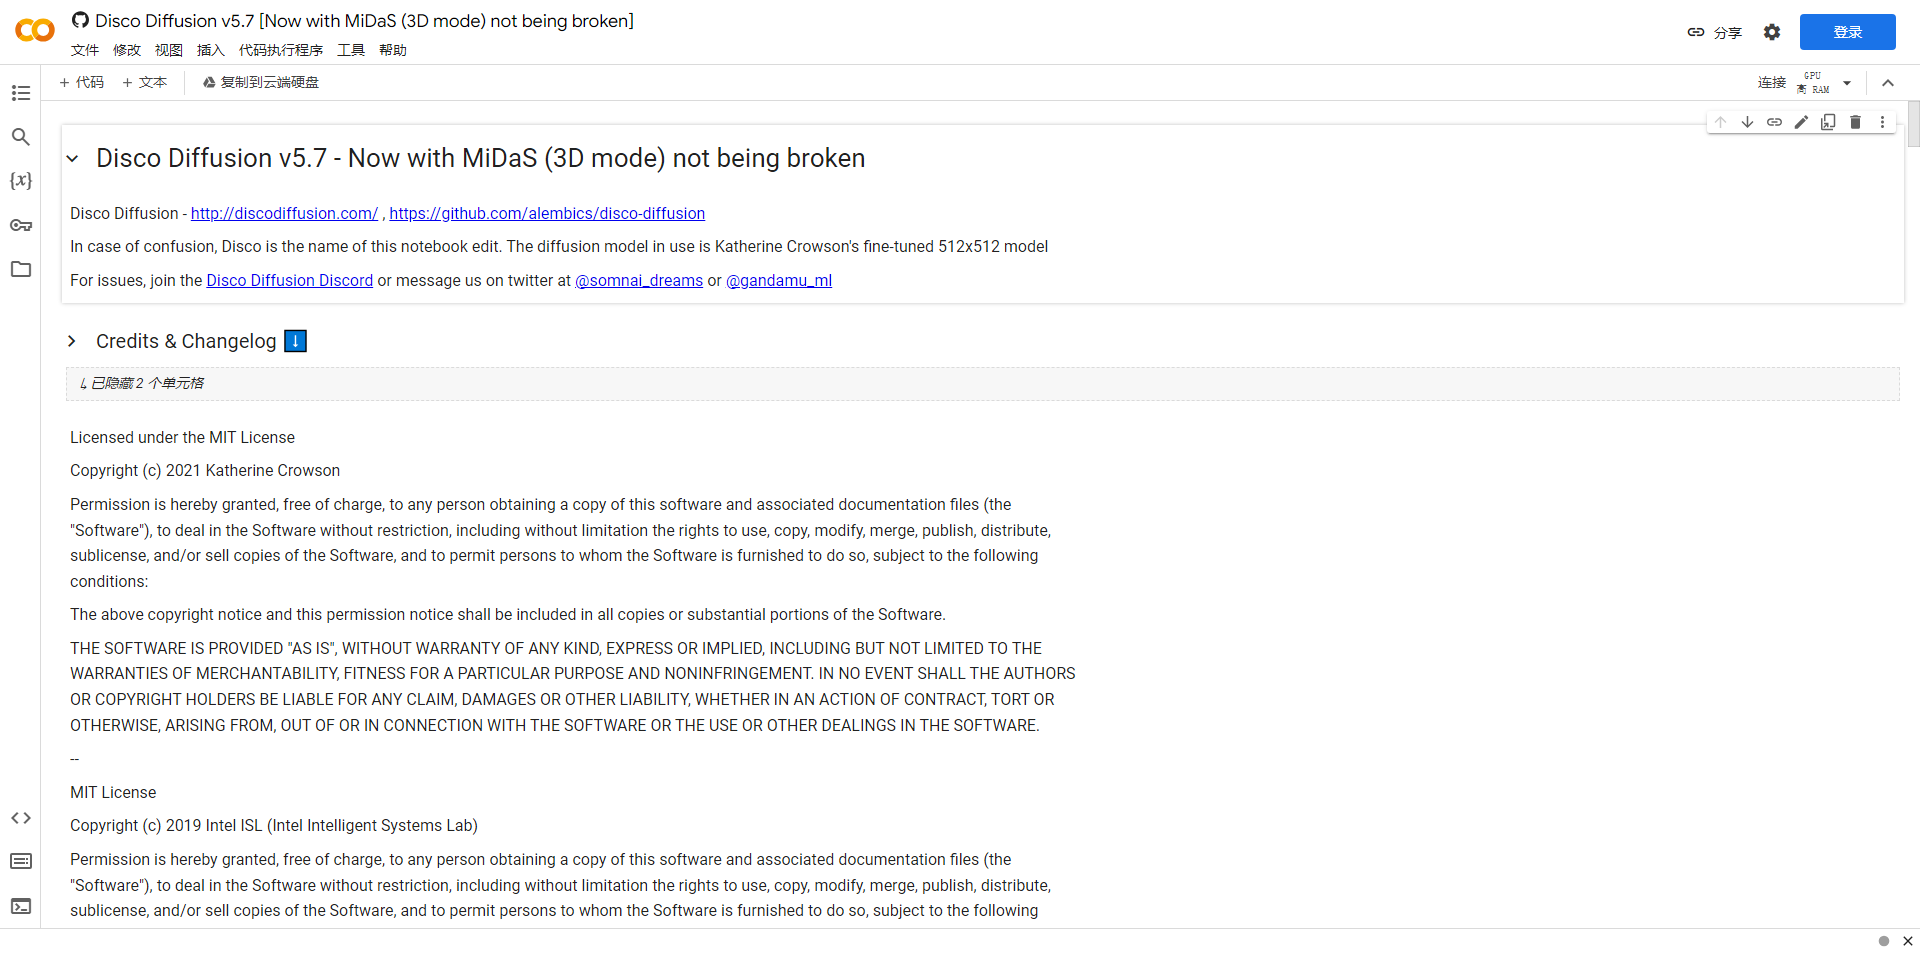The width and height of the screenshot is (1920, 953).
Task: Open the files folder icon in sidebar
Action: click(21, 269)
